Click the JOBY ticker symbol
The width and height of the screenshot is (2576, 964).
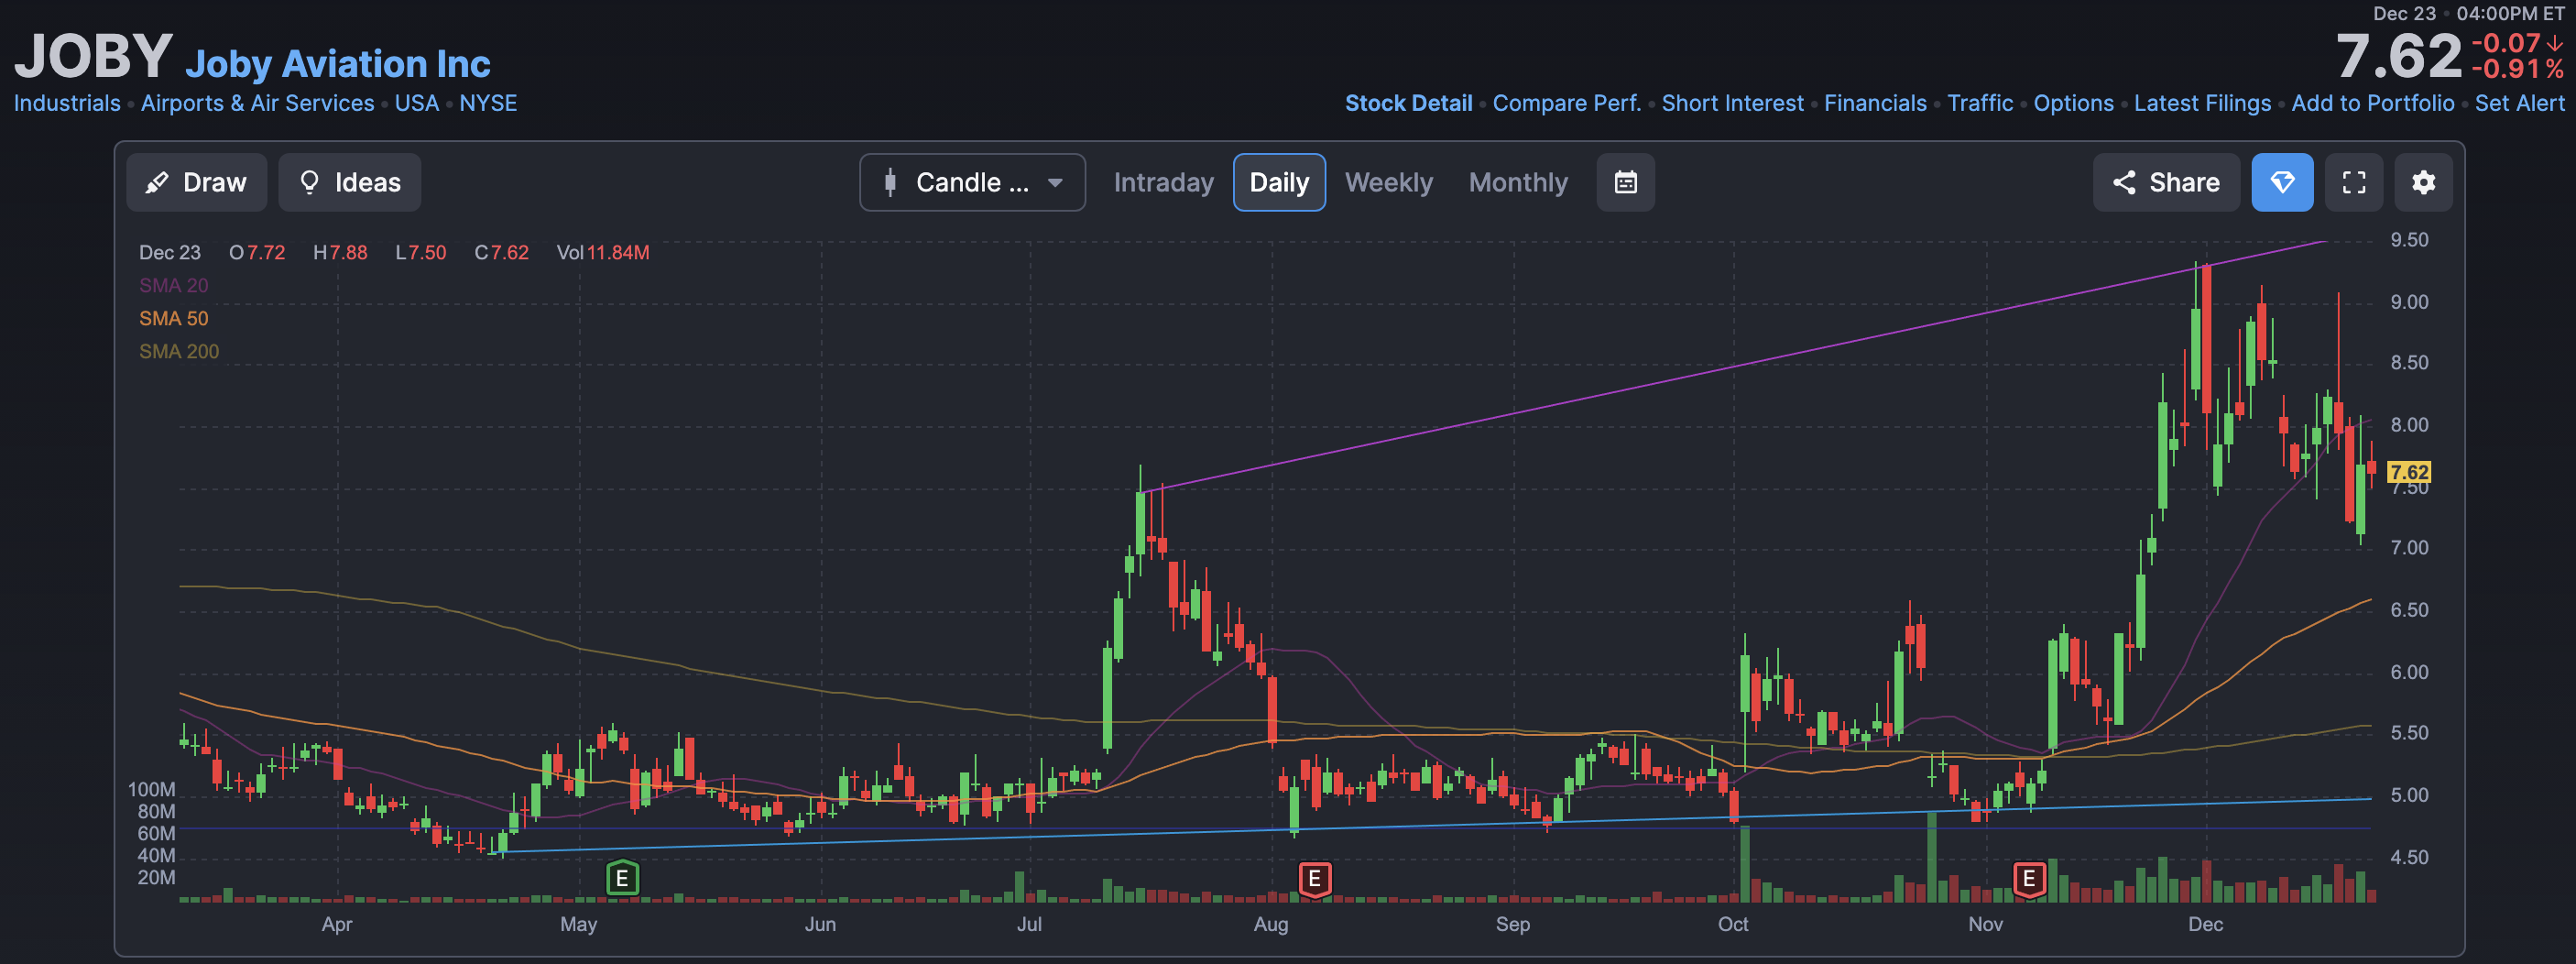coord(93,56)
